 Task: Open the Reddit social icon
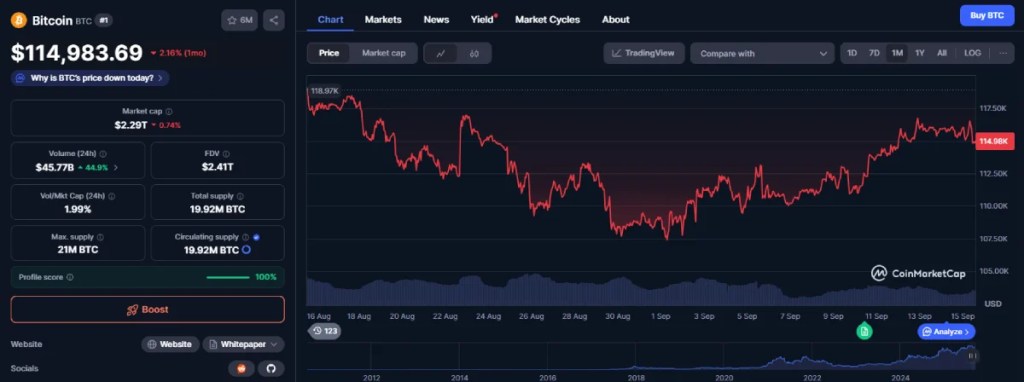[x=242, y=368]
